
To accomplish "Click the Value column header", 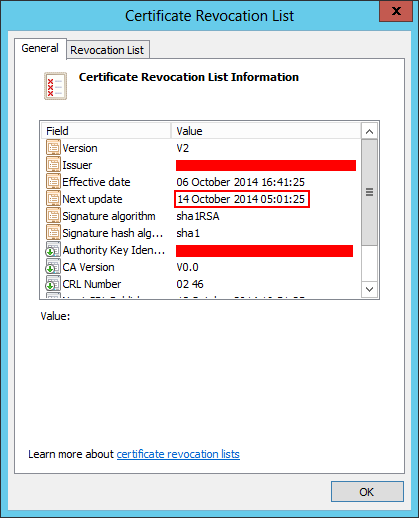I will click(x=266, y=131).
